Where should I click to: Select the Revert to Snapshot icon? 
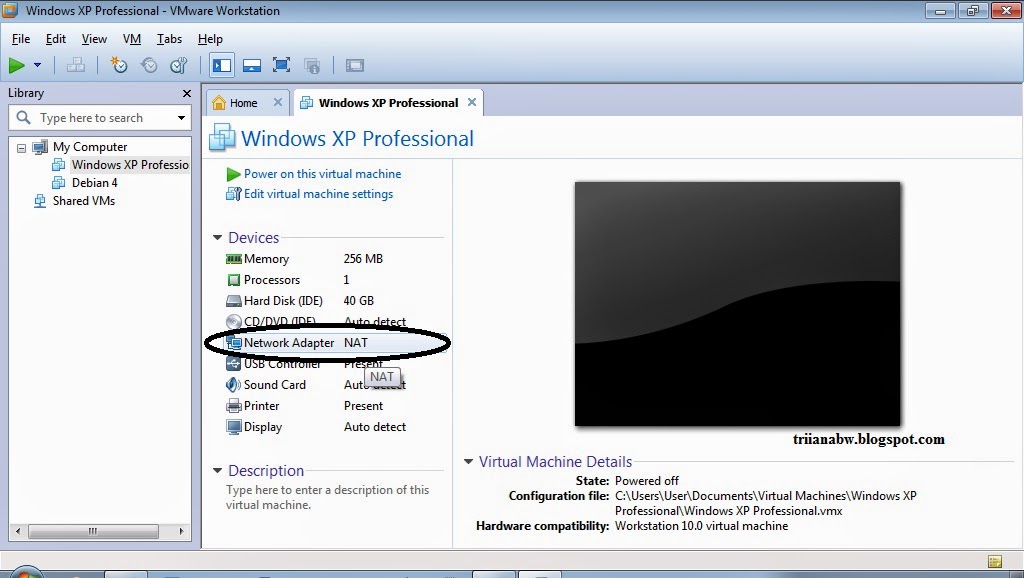coord(148,64)
